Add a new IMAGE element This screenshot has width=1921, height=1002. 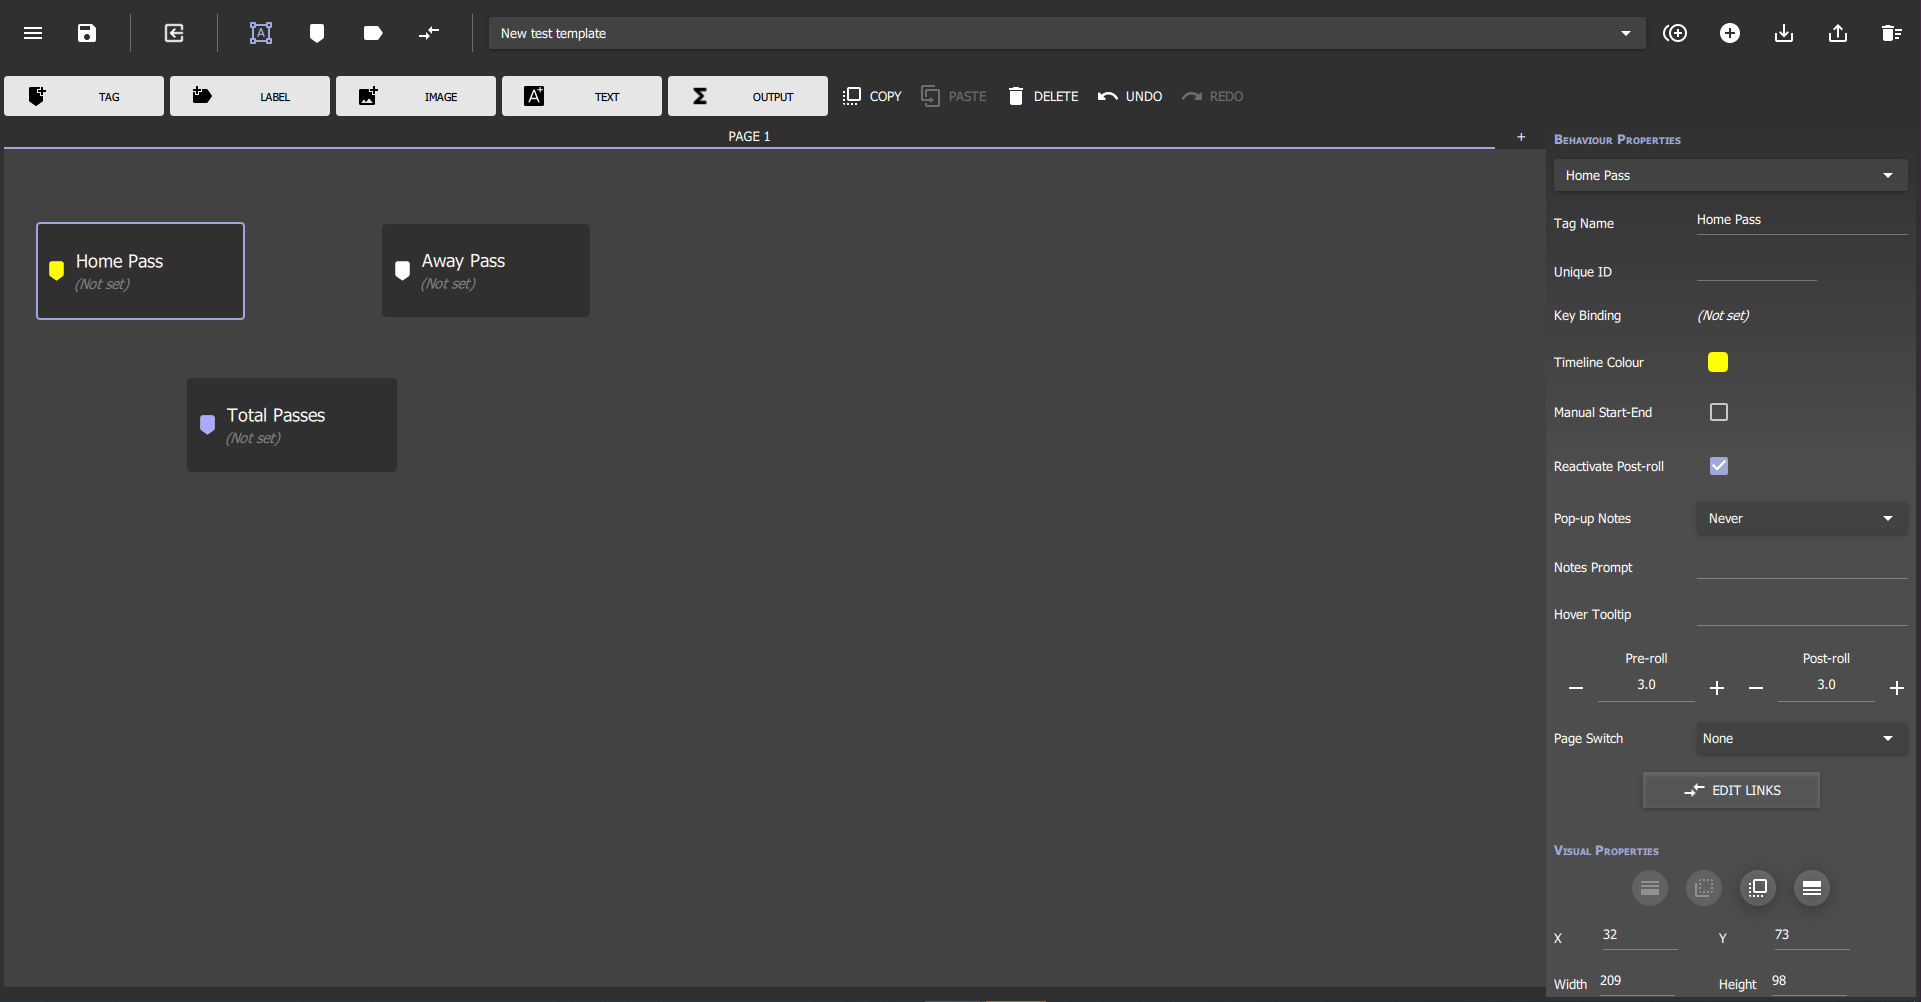416,96
